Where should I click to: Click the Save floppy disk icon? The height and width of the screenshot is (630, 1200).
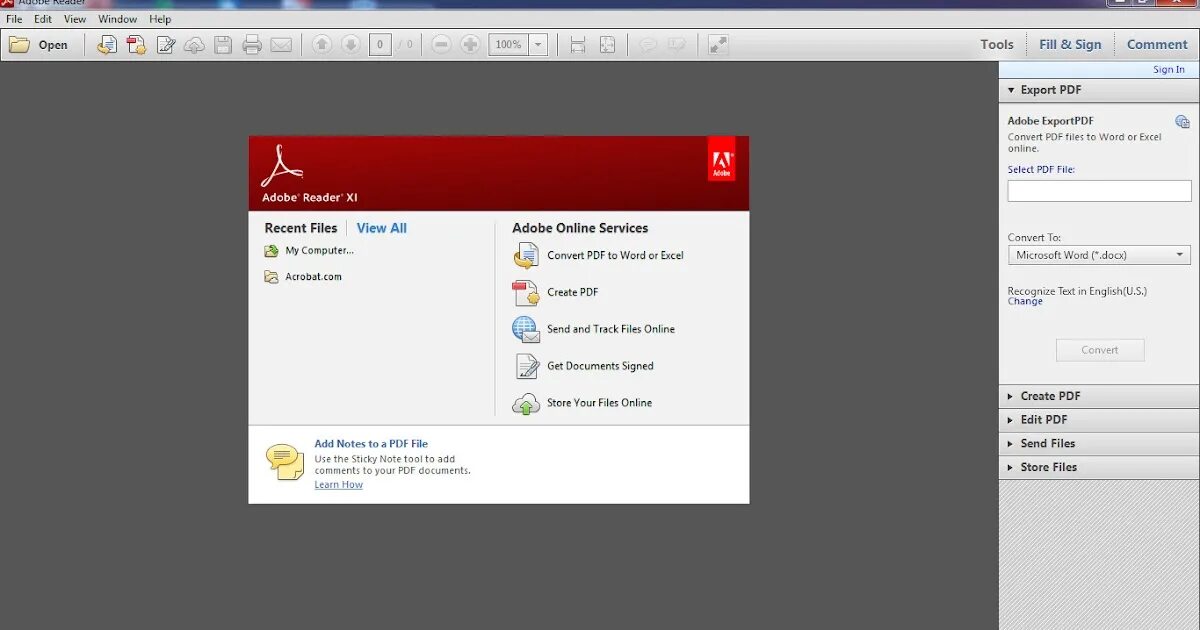click(x=223, y=45)
